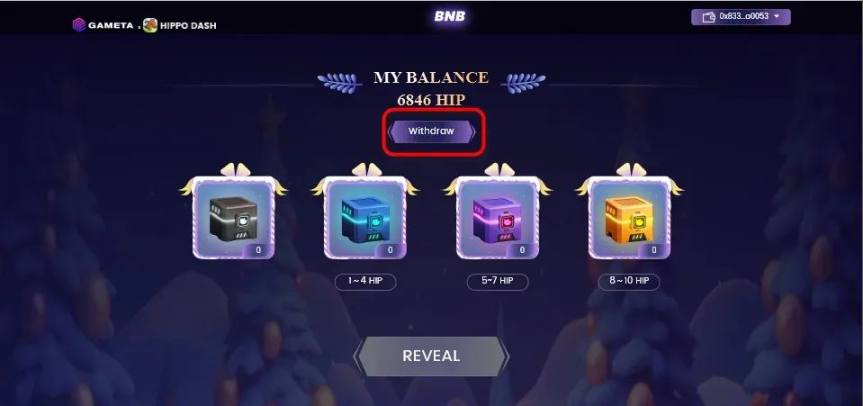Image resolution: width=863 pixels, height=406 pixels.
Task: Select the purple mystery box
Action: coord(498,218)
